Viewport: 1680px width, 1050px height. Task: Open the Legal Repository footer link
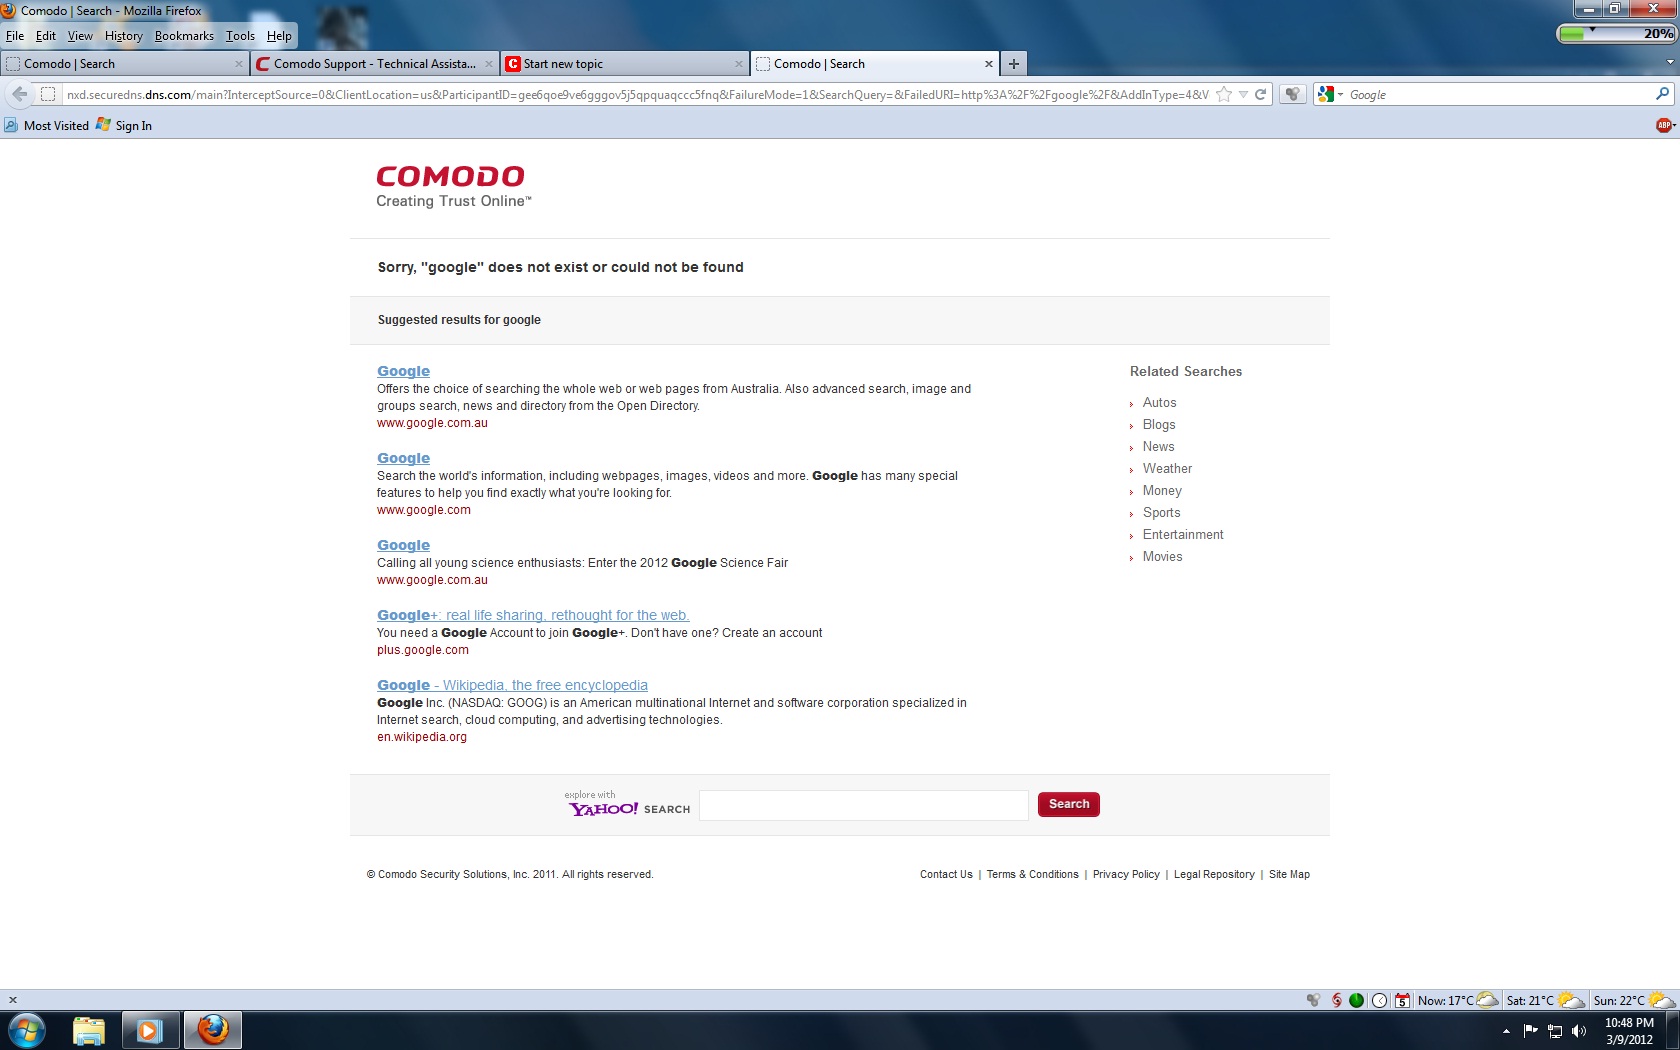point(1214,874)
